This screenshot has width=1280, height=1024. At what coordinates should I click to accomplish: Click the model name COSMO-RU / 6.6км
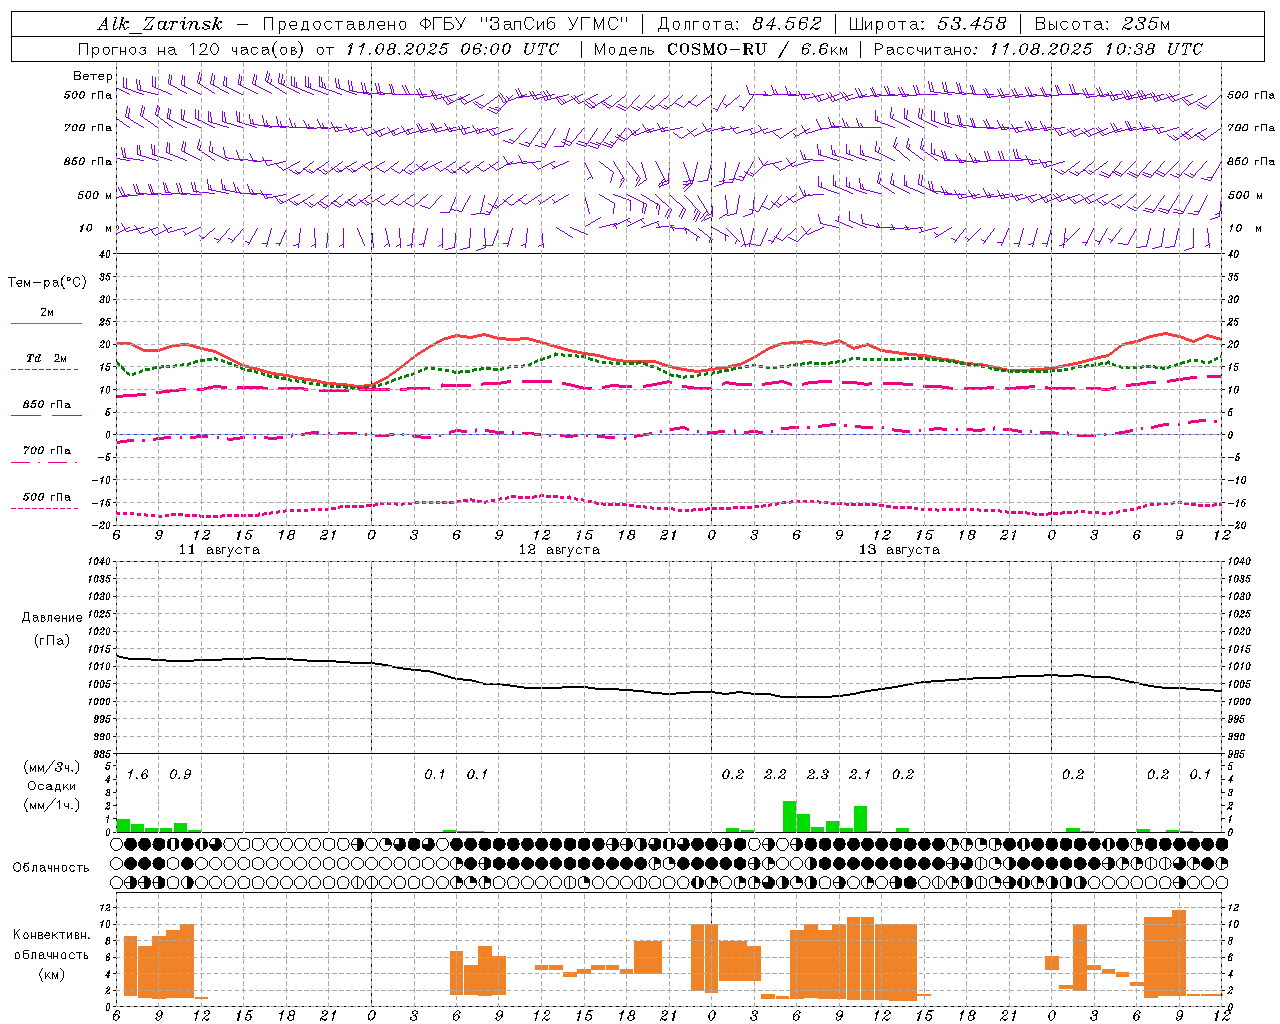(x=758, y=49)
